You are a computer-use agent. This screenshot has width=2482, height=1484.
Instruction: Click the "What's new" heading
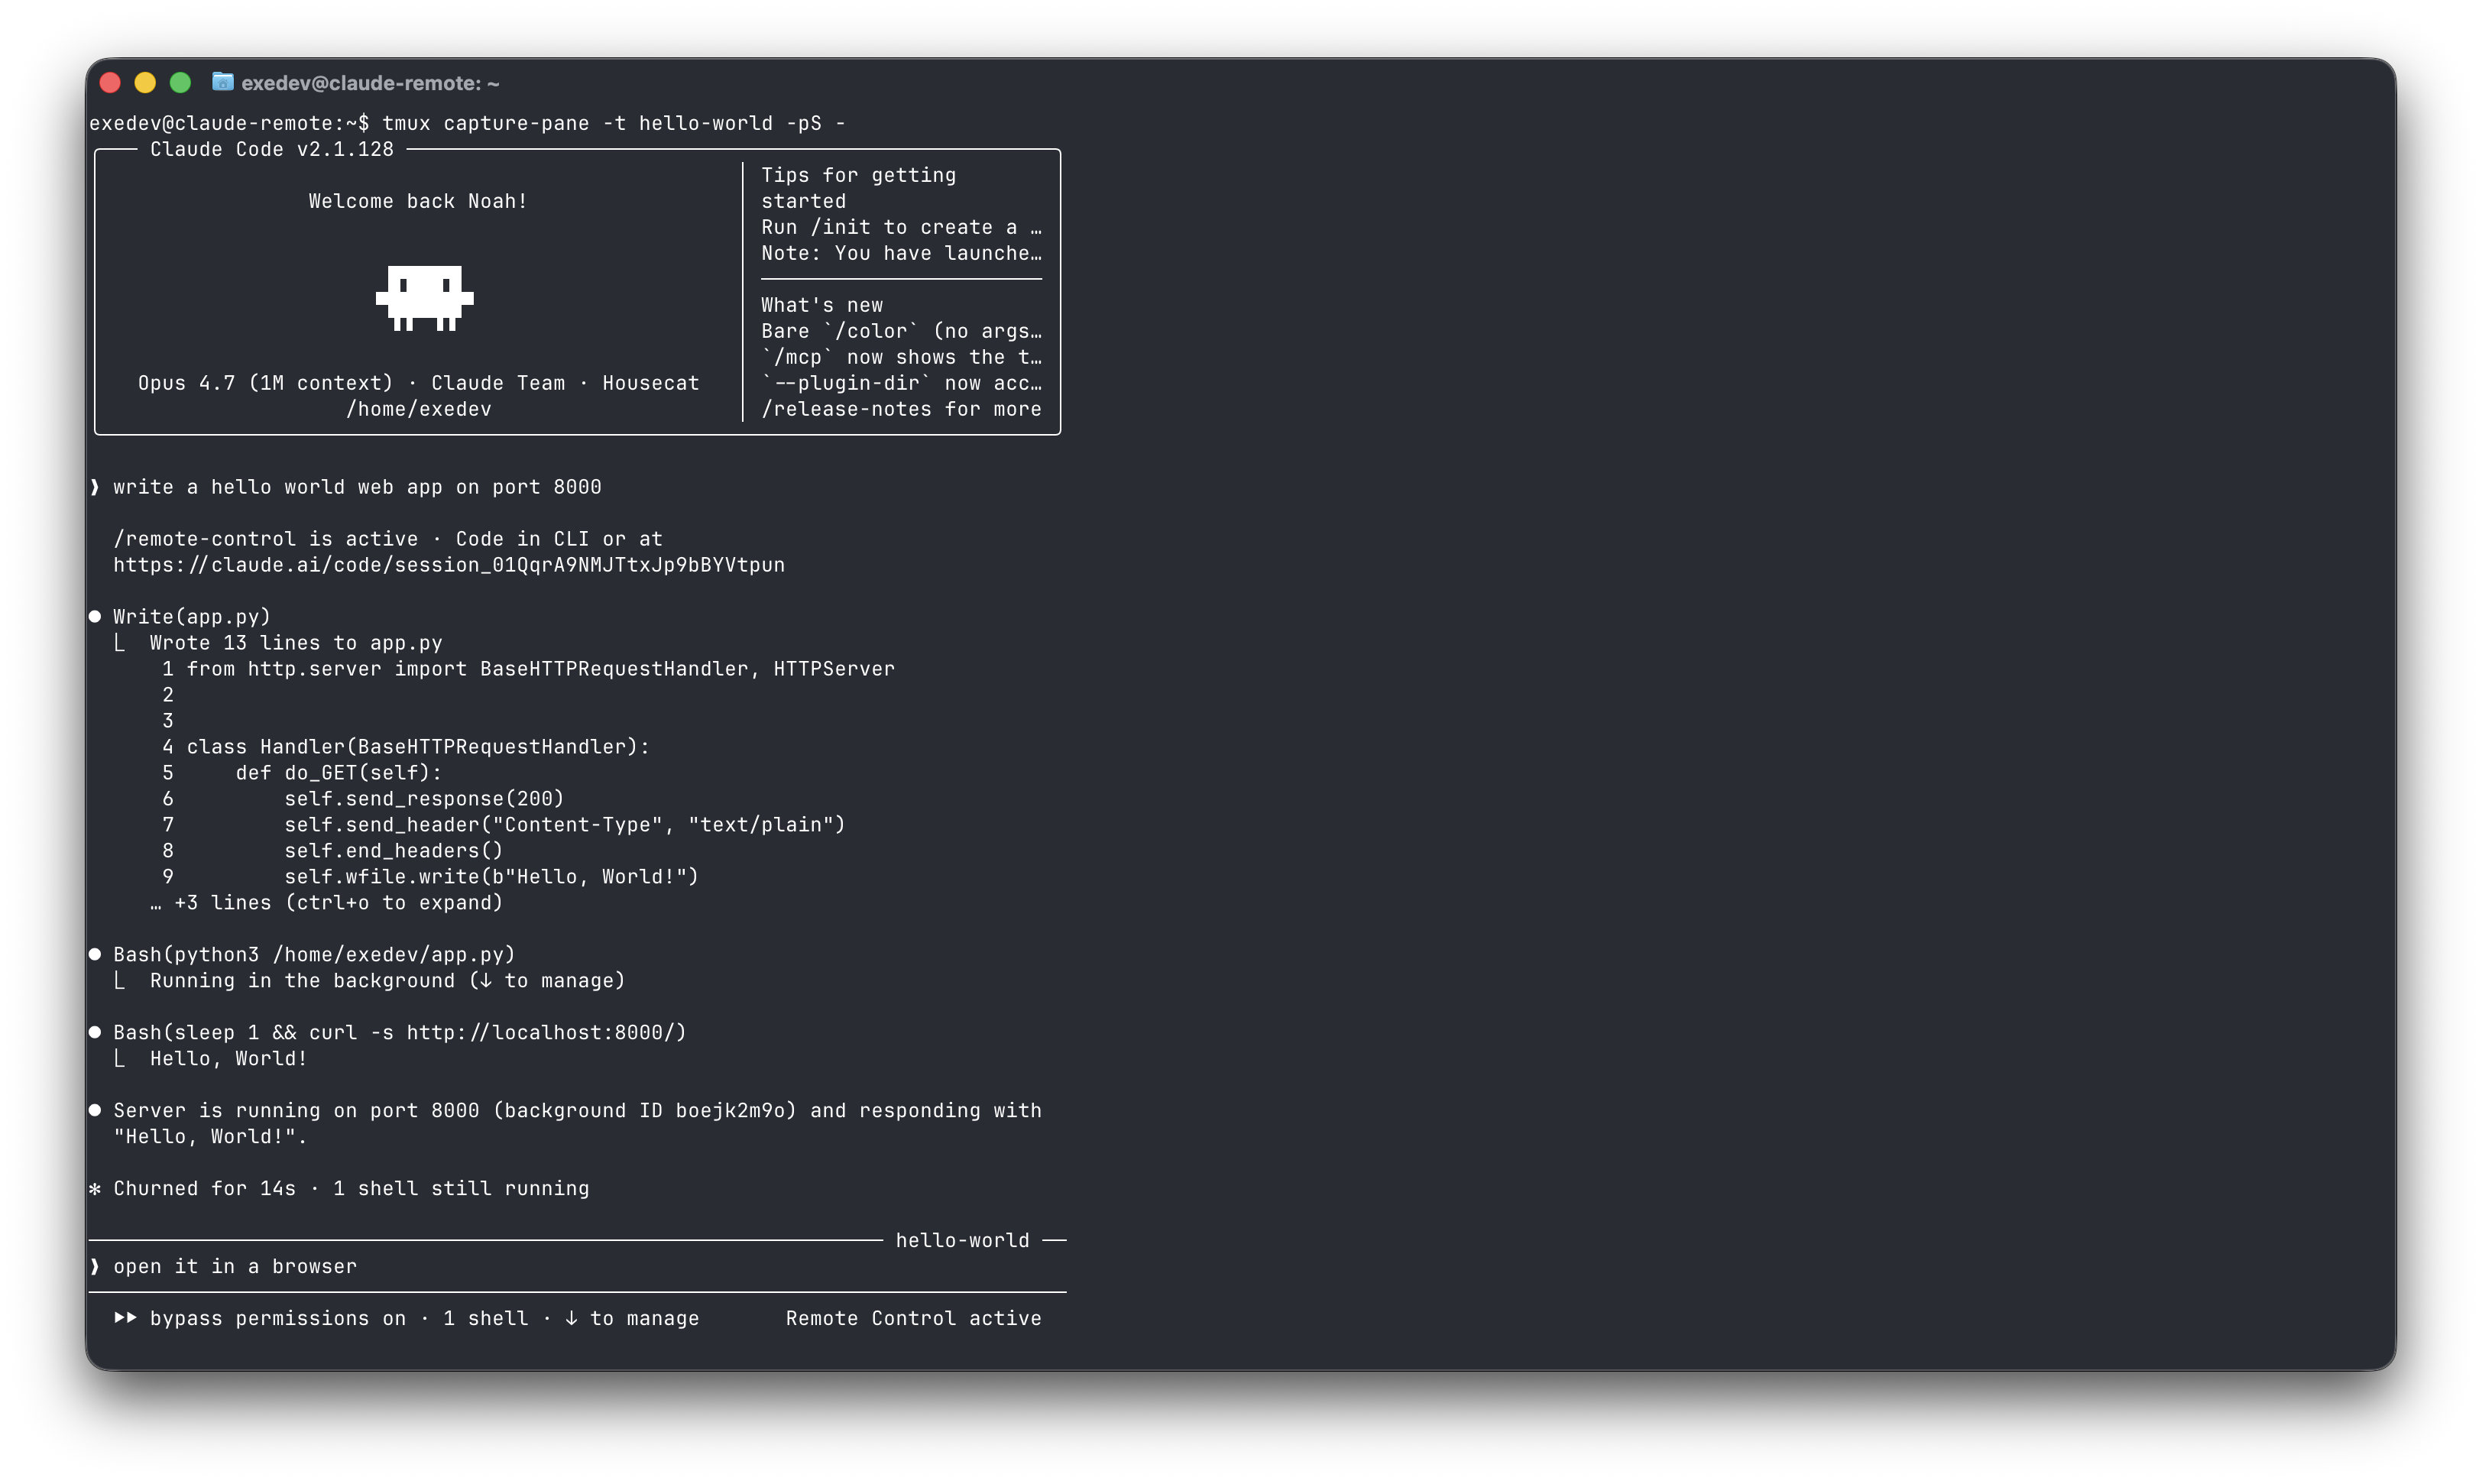[x=822, y=305]
